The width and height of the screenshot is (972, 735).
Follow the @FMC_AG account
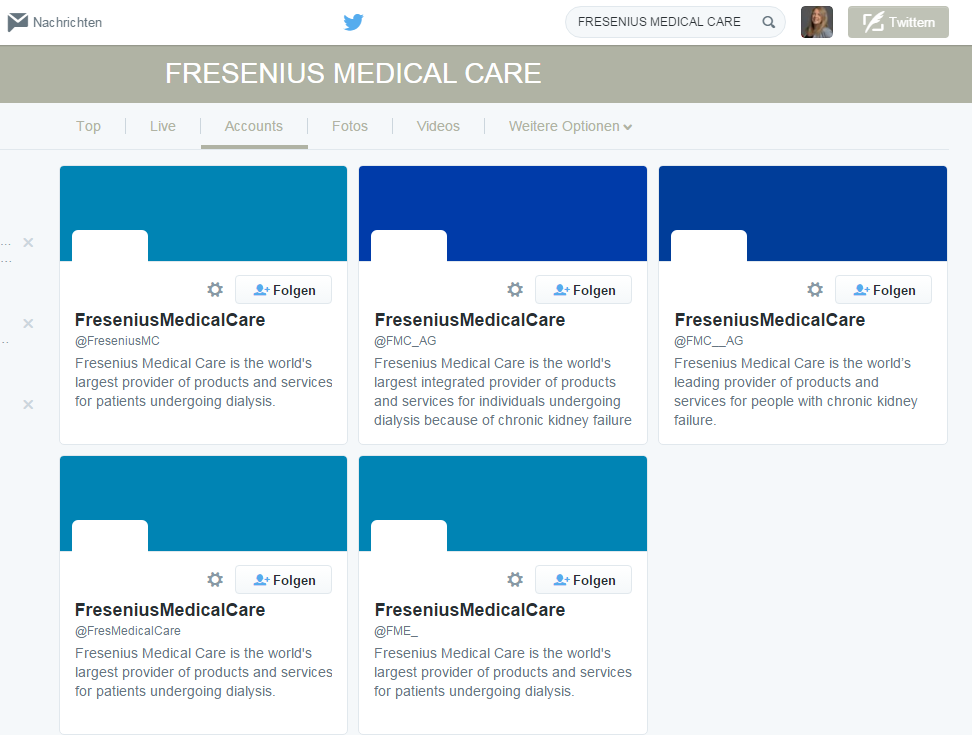583,290
